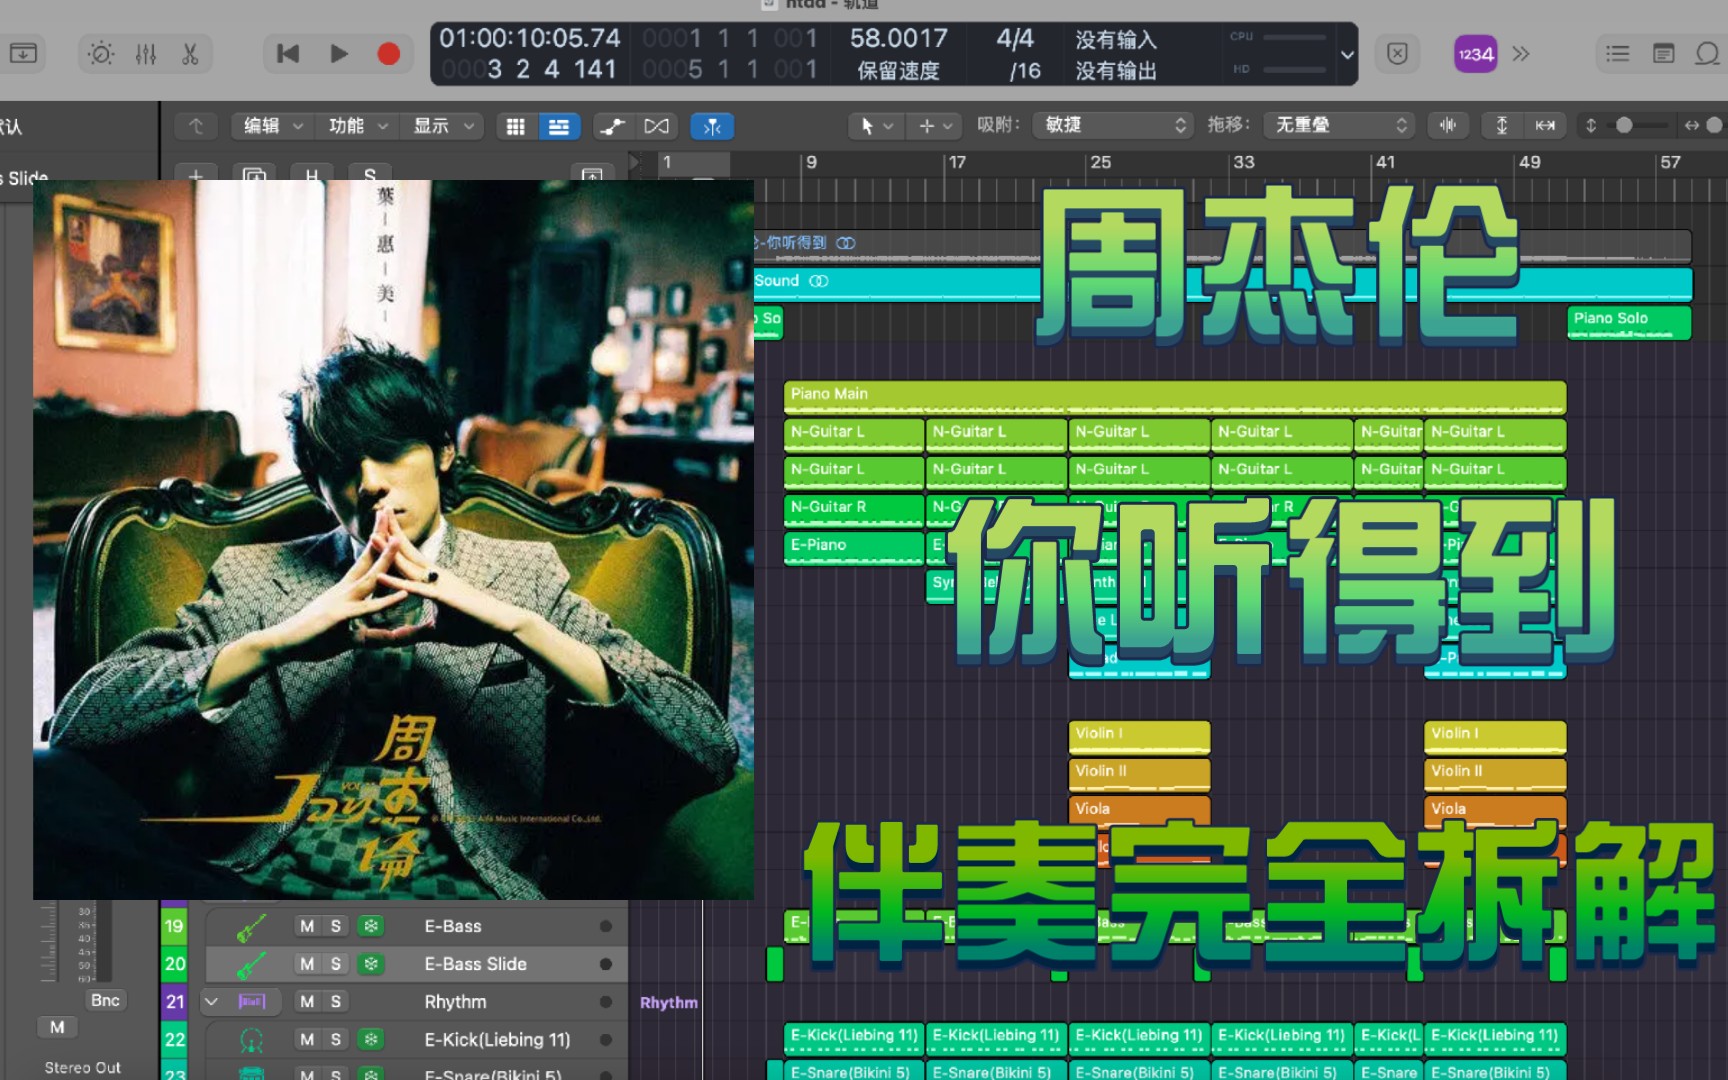
Task: Mute the E-Bass Slide track
Action: [x=307, y=964]
